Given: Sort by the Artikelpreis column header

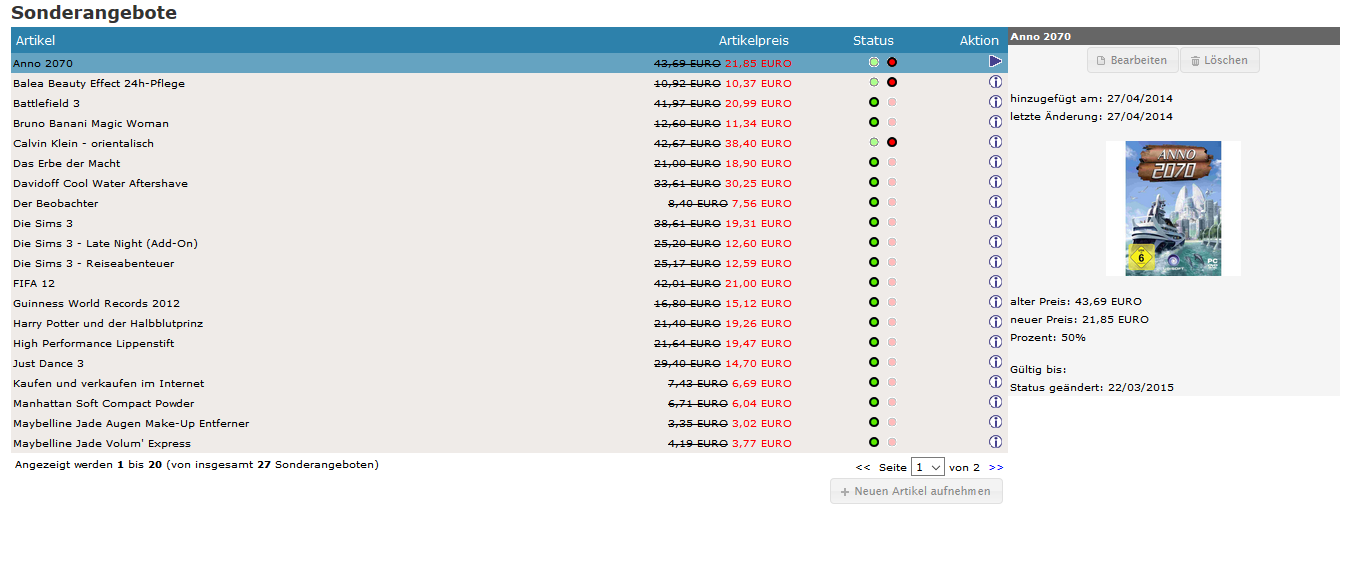Looking at the screenshot, I should click(754, 40).
